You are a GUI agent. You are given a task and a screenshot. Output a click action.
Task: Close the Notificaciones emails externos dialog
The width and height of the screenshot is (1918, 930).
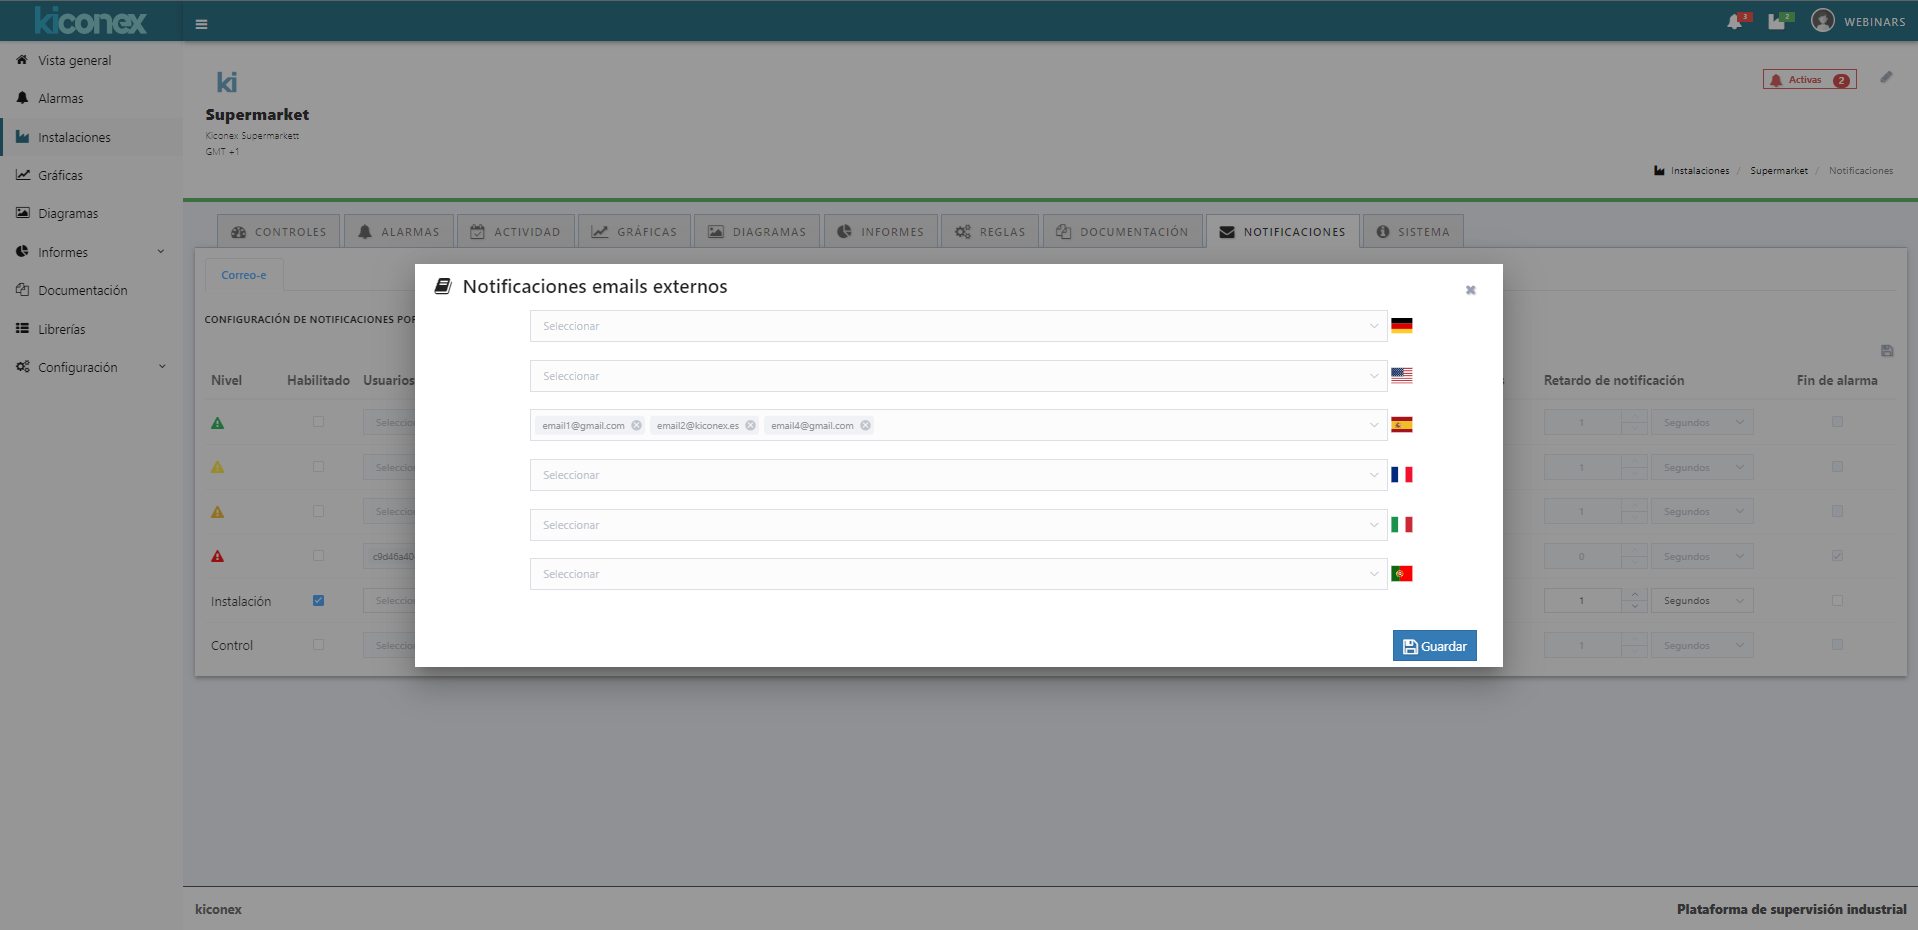click(x=1470, y=290)
